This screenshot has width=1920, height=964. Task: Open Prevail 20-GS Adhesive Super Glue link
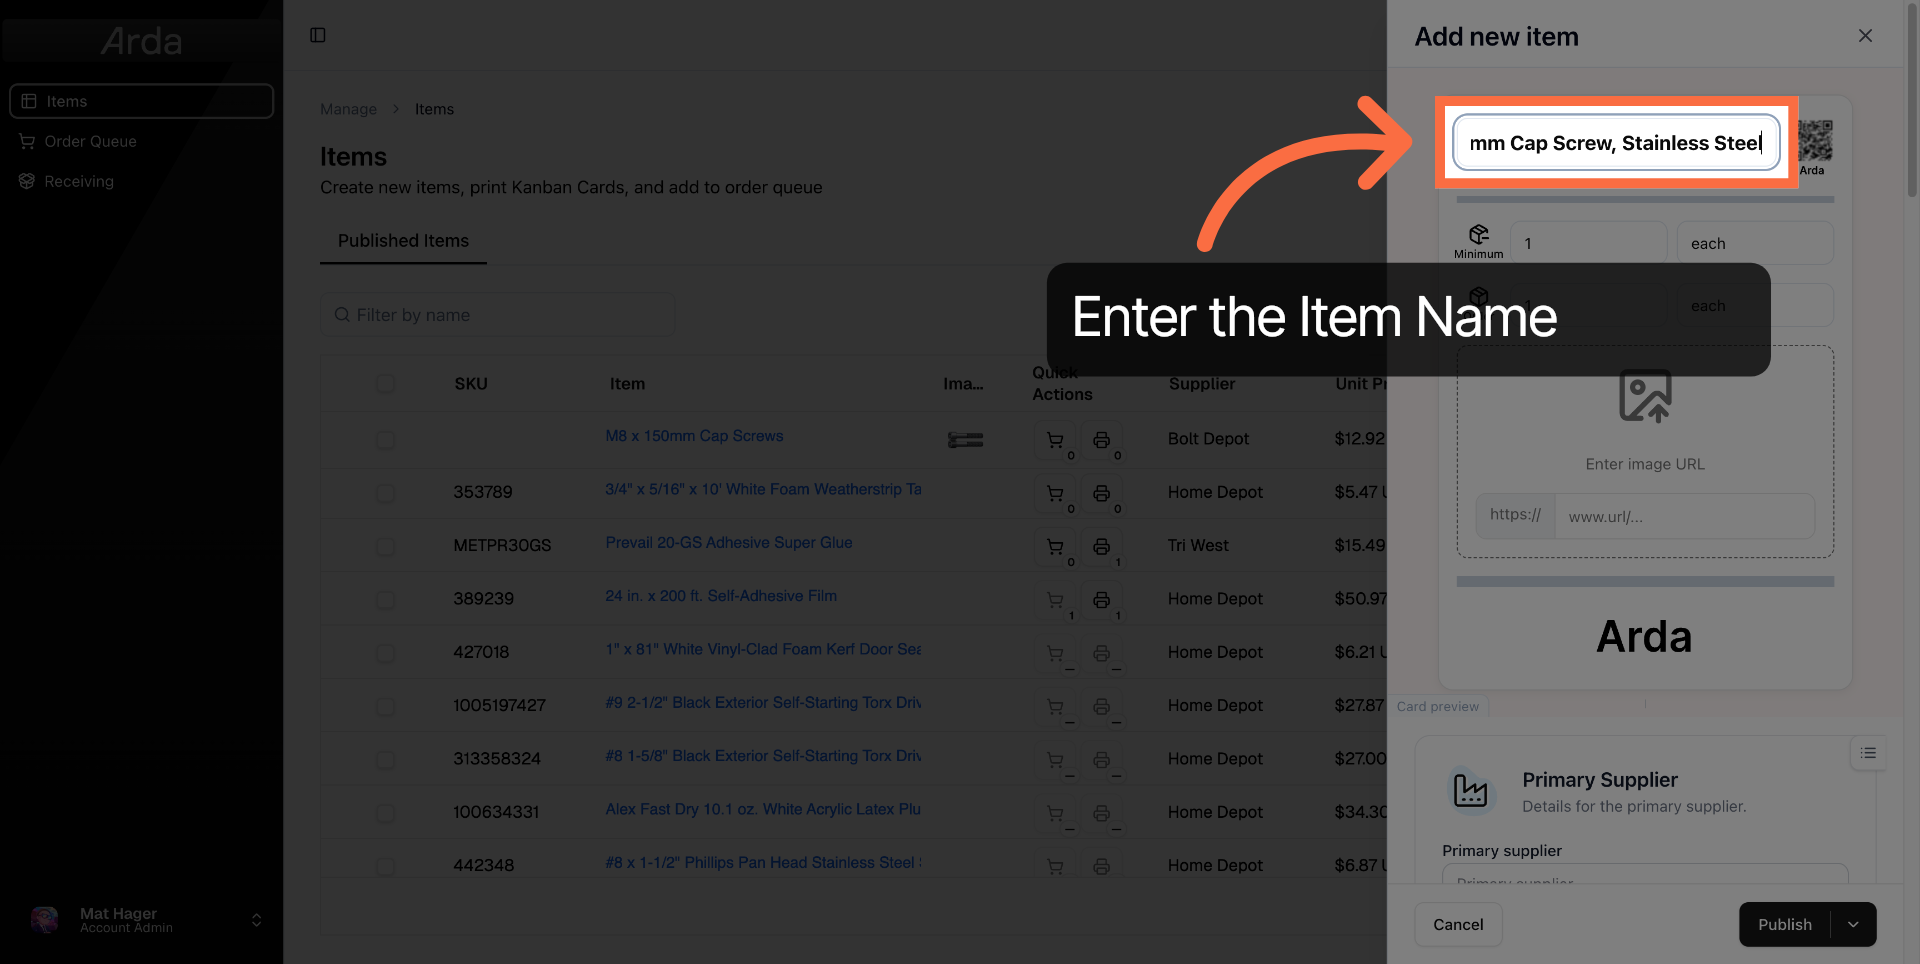pos(729,542)
